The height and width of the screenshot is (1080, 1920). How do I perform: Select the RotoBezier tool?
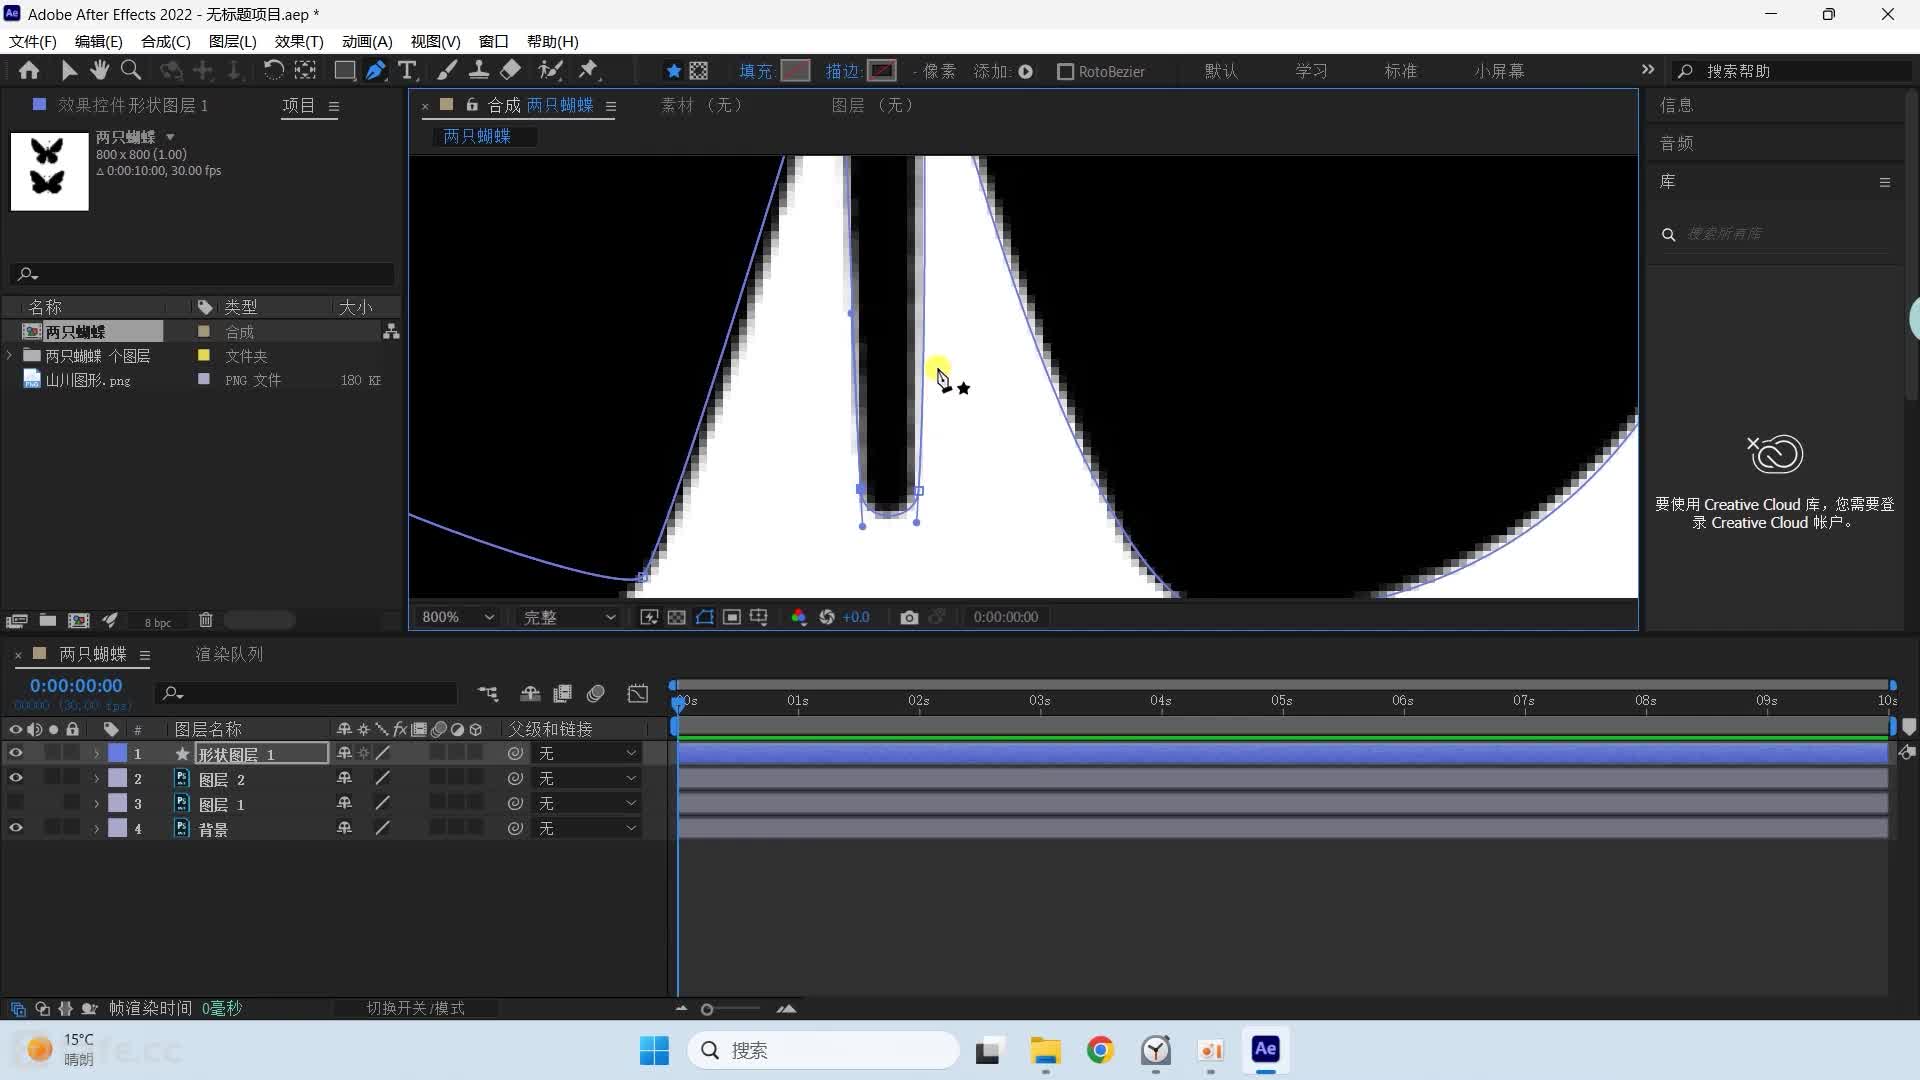pyautogui.click(x=1065, y=70)
